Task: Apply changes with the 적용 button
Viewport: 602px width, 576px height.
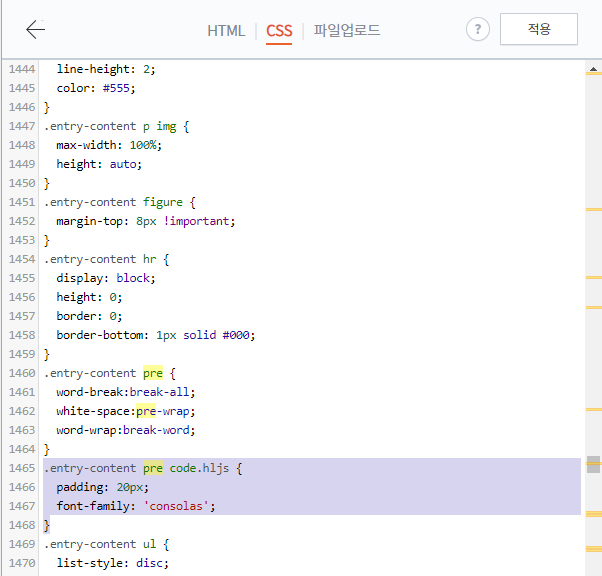Action: tap(539, 29)
